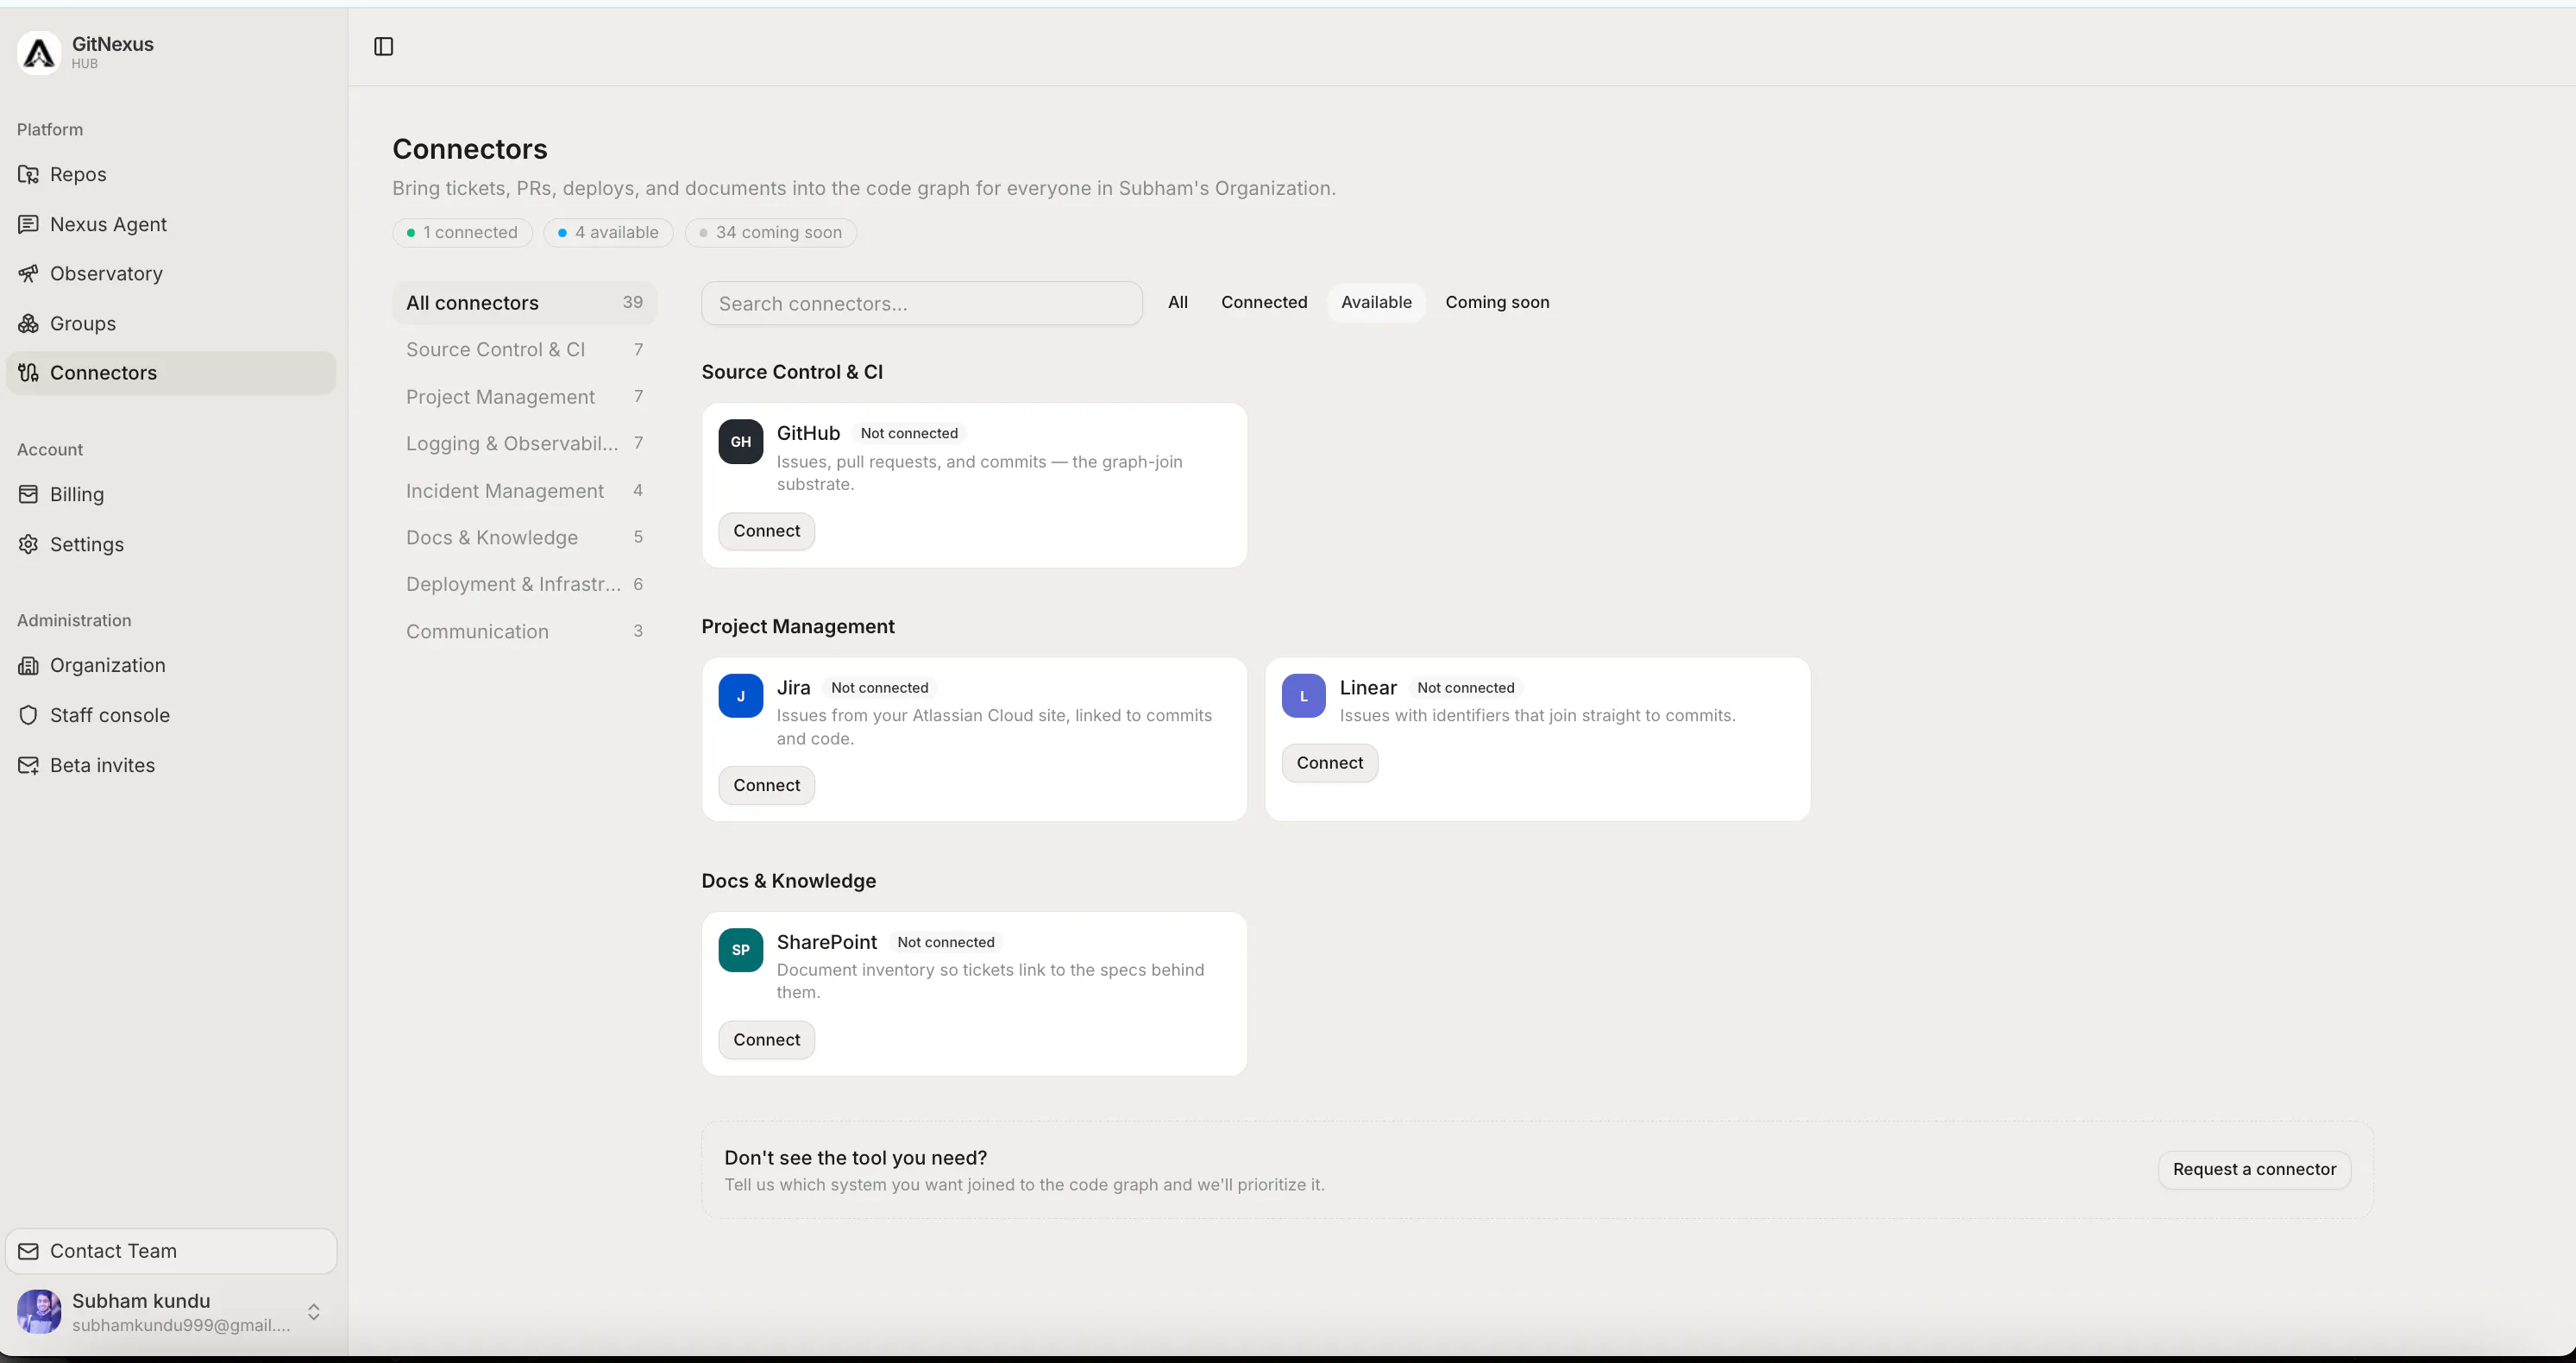This screenshot has width=2576, height=1363.
Task: Click Jira 'Not connected' status badge
Action: click(880, 688)
